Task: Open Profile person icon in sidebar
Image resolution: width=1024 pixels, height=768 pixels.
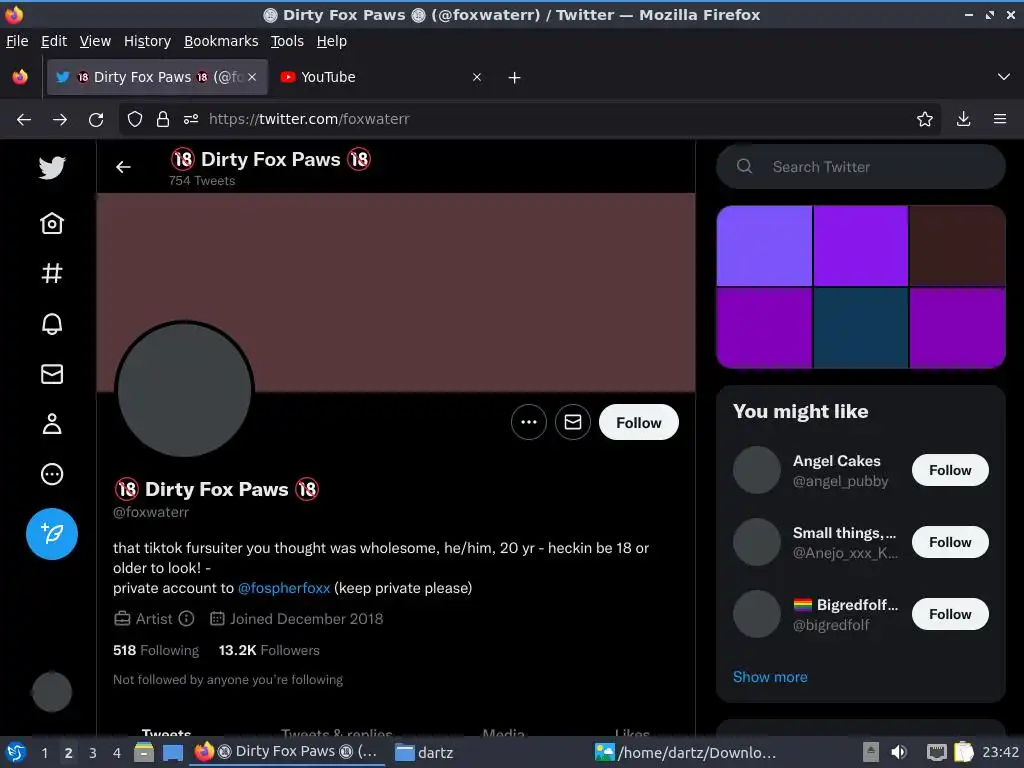Action: [x=52, y=424]
